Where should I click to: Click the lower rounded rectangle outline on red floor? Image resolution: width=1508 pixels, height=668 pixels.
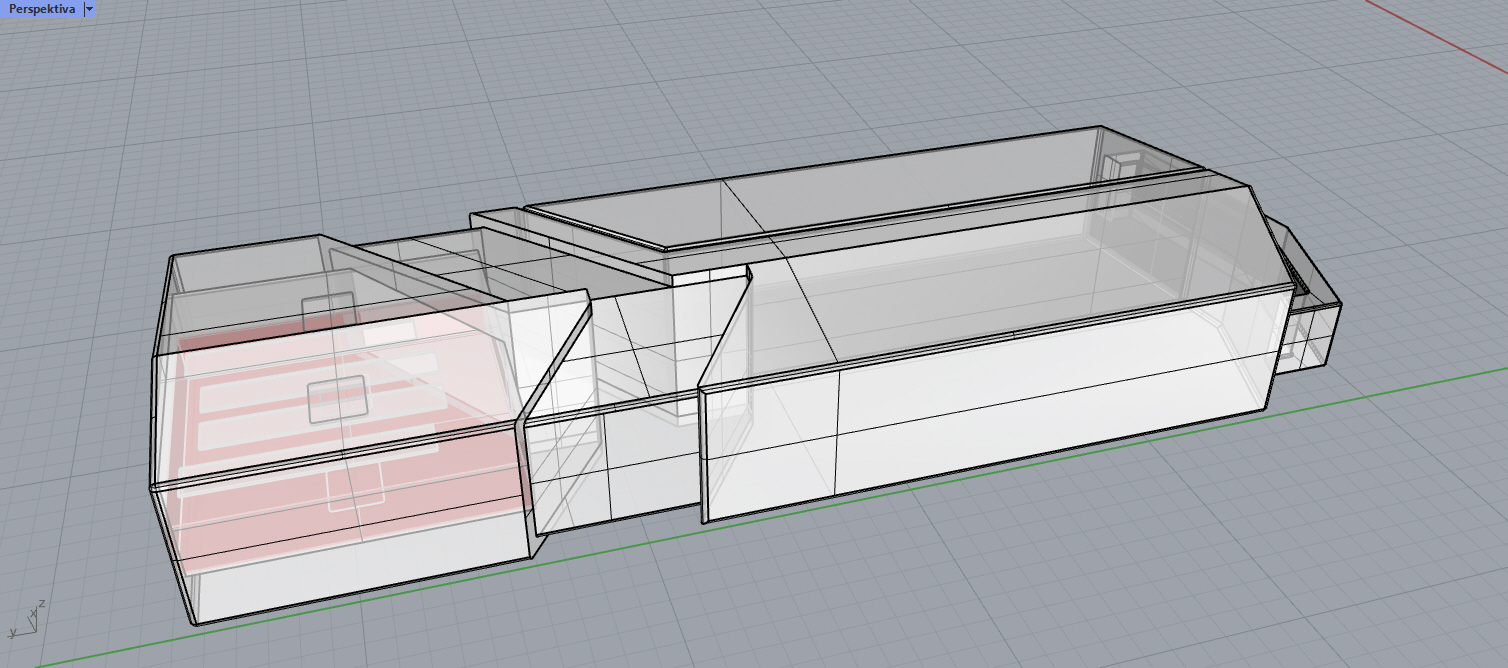[356, 490]
